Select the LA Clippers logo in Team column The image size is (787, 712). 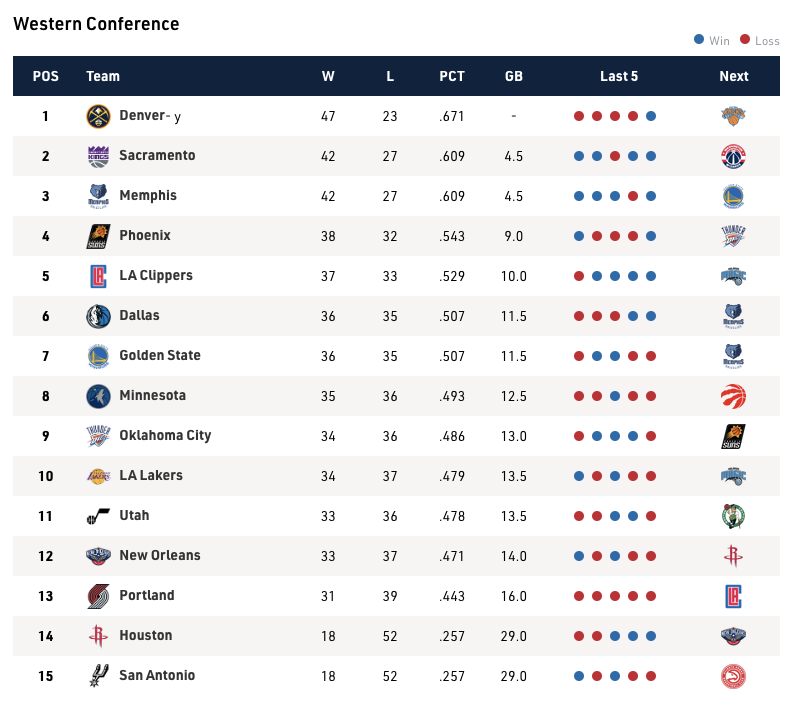click(98, 276)
